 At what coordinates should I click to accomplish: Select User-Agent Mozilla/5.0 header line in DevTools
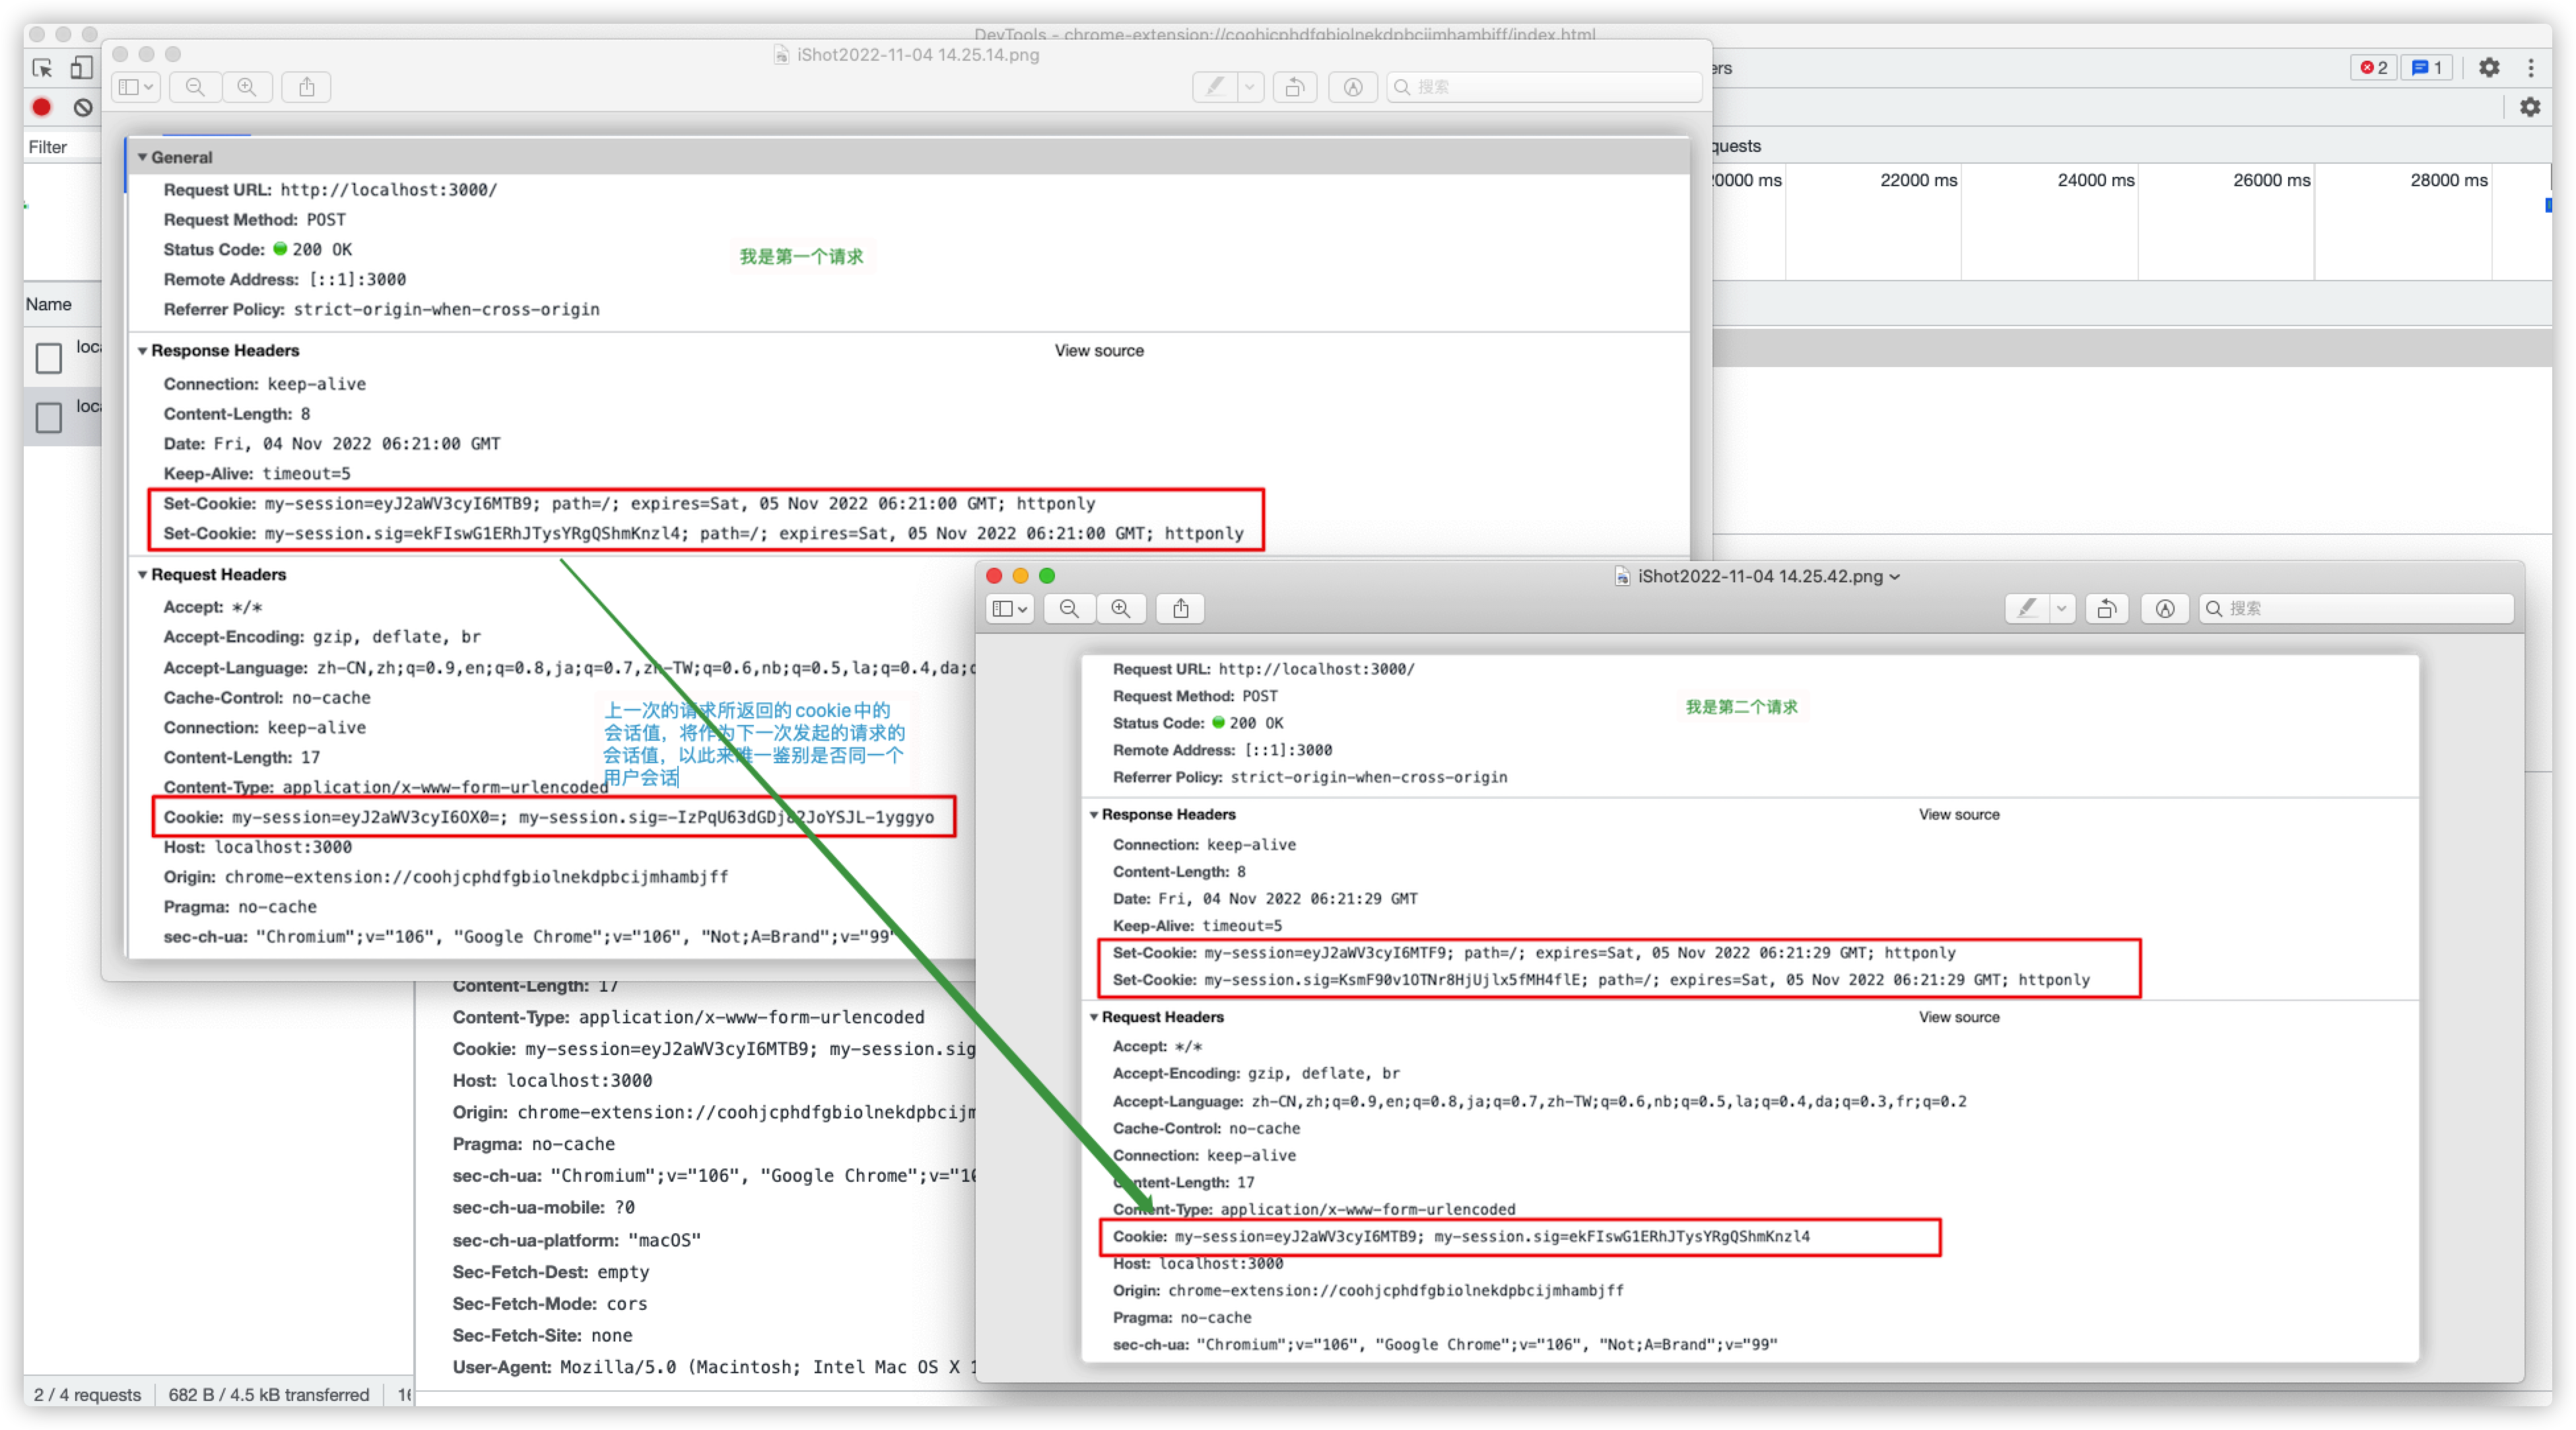click(x=714, y=1367)
